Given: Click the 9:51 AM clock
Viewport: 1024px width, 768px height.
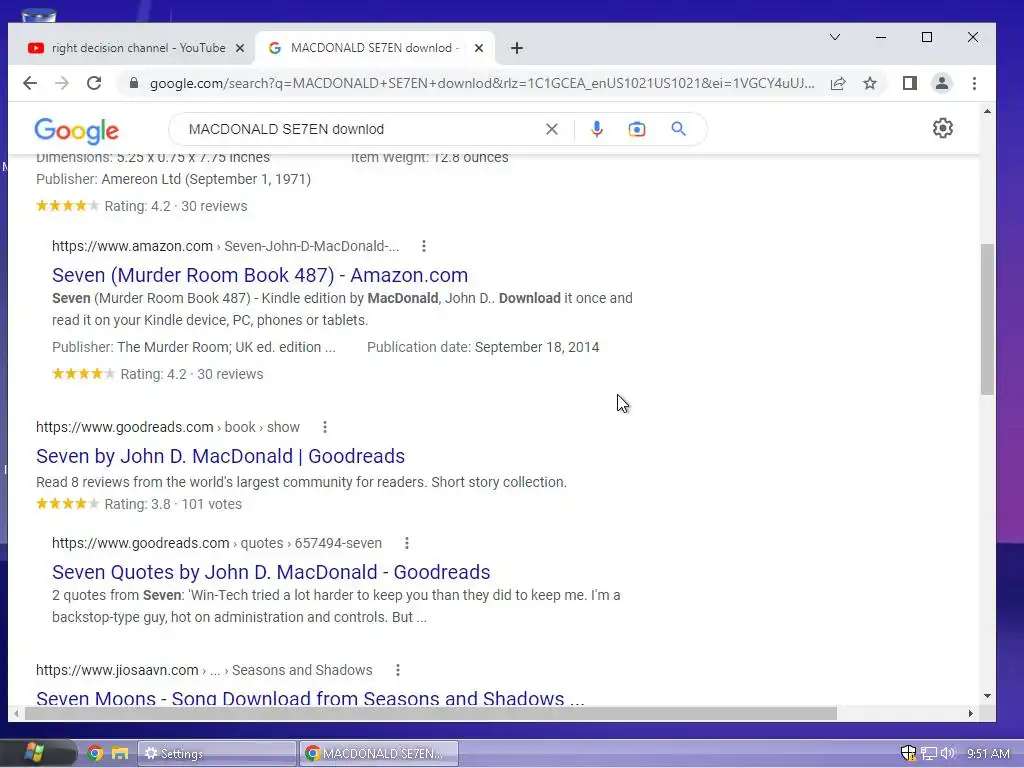Looking at the screenshot, I should [989, 754].
